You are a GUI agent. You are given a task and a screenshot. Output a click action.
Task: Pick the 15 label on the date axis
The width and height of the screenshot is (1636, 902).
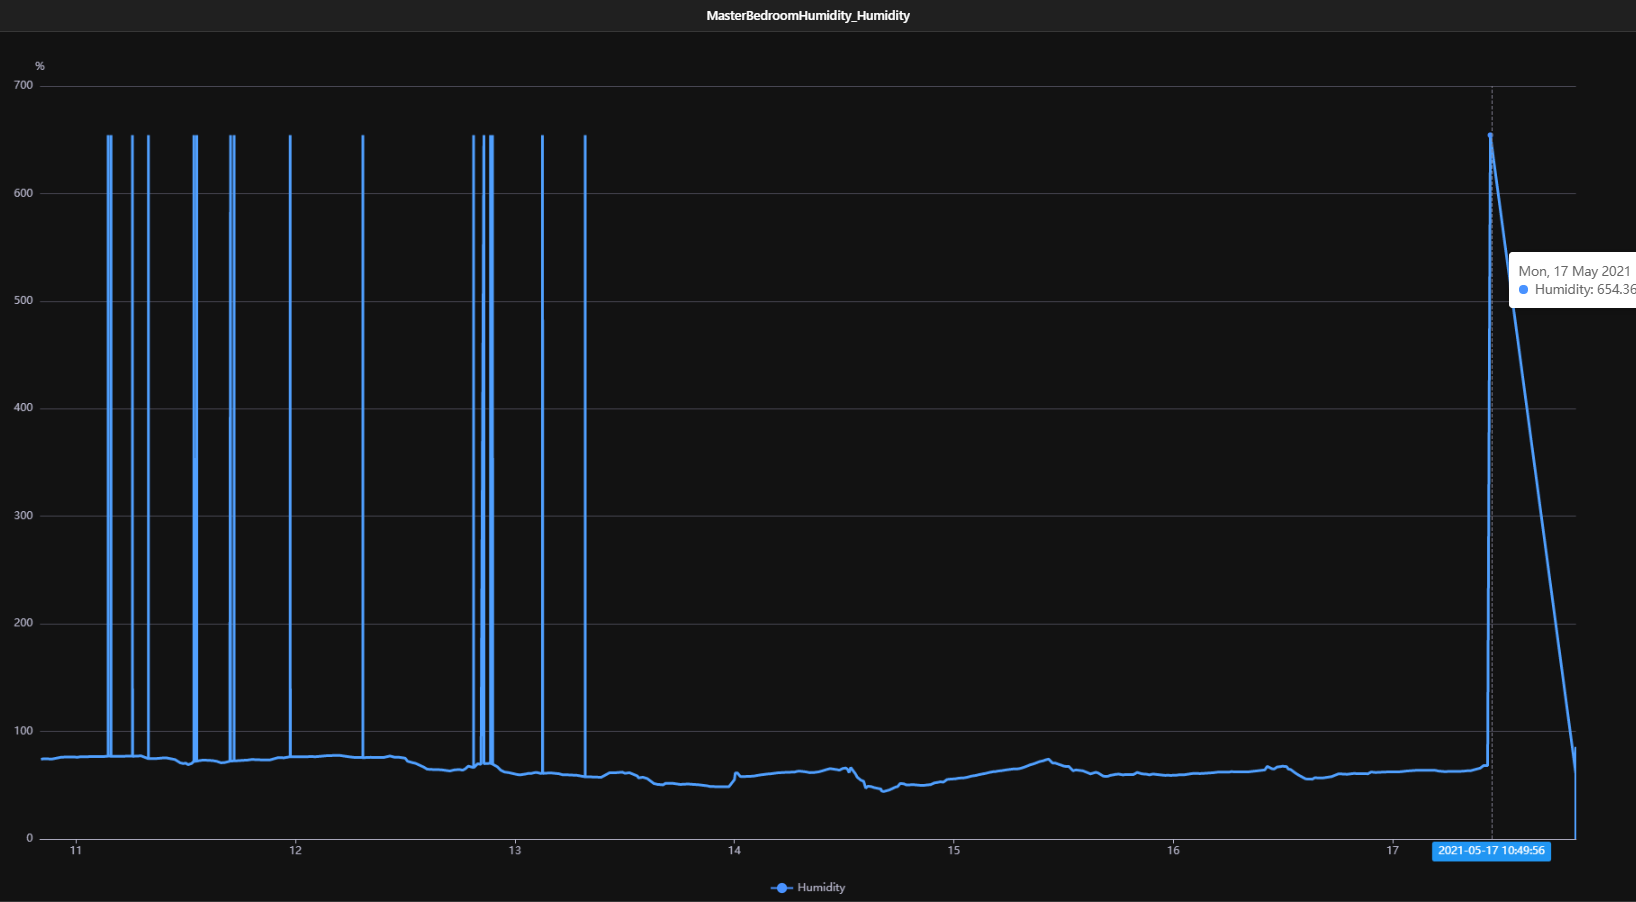coord(954,851)
